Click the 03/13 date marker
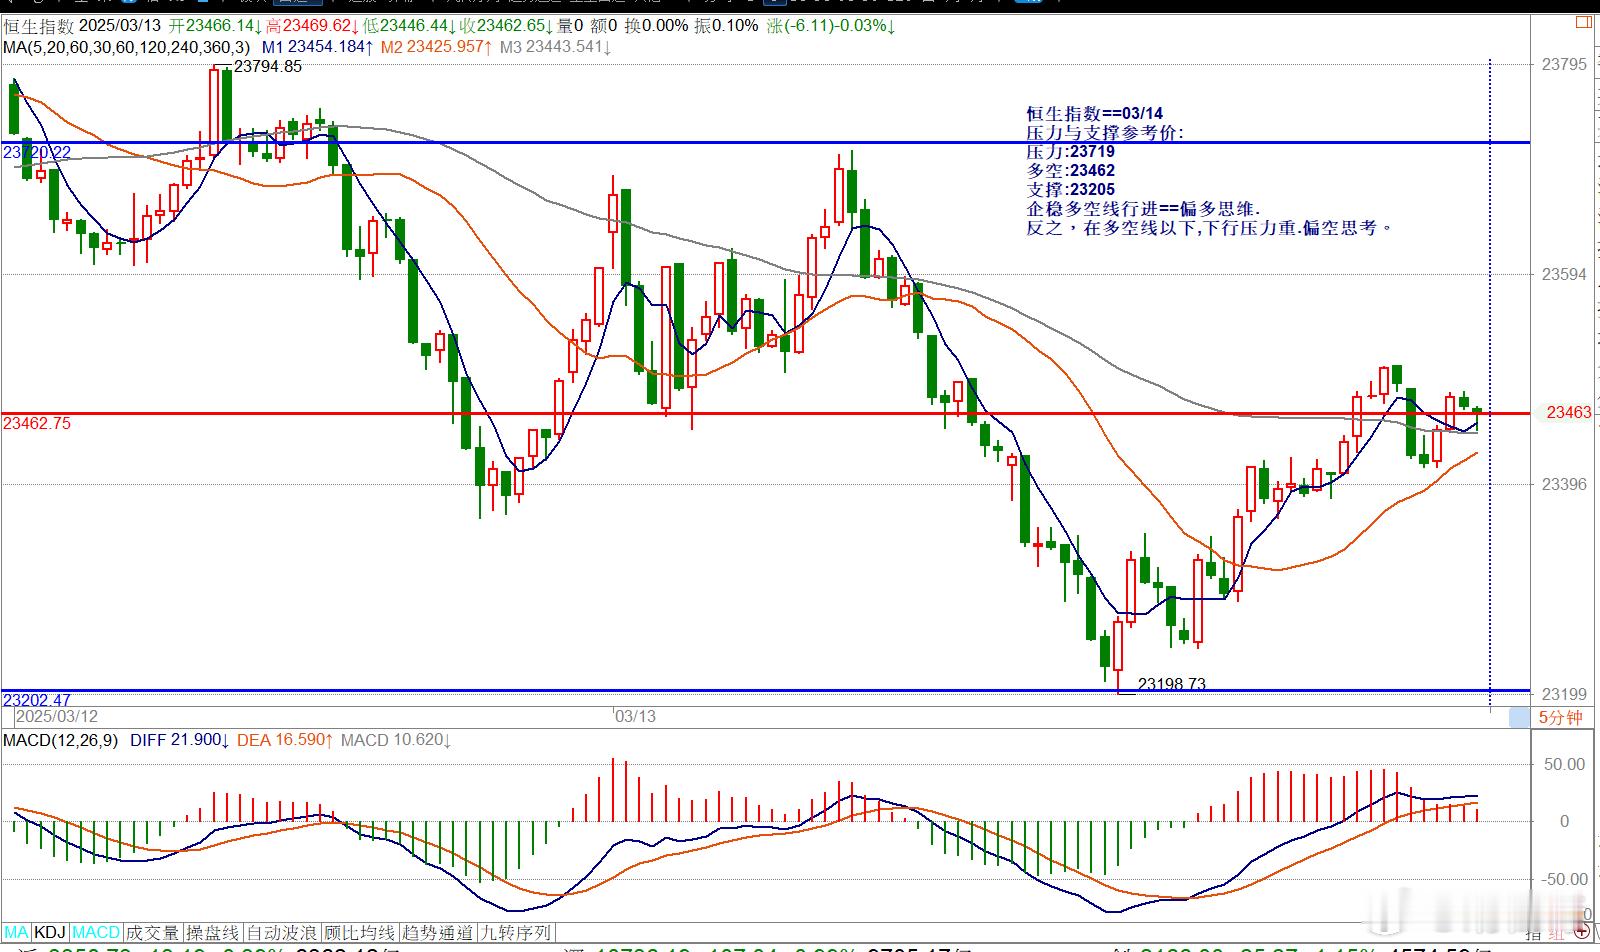The image size is (1600, 952). pyautogui.click(x=636, y=716)
